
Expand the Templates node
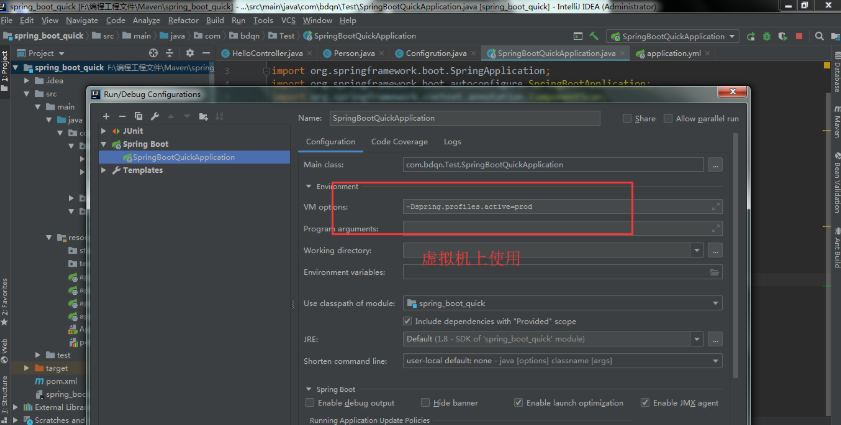[x=104, y=170]
